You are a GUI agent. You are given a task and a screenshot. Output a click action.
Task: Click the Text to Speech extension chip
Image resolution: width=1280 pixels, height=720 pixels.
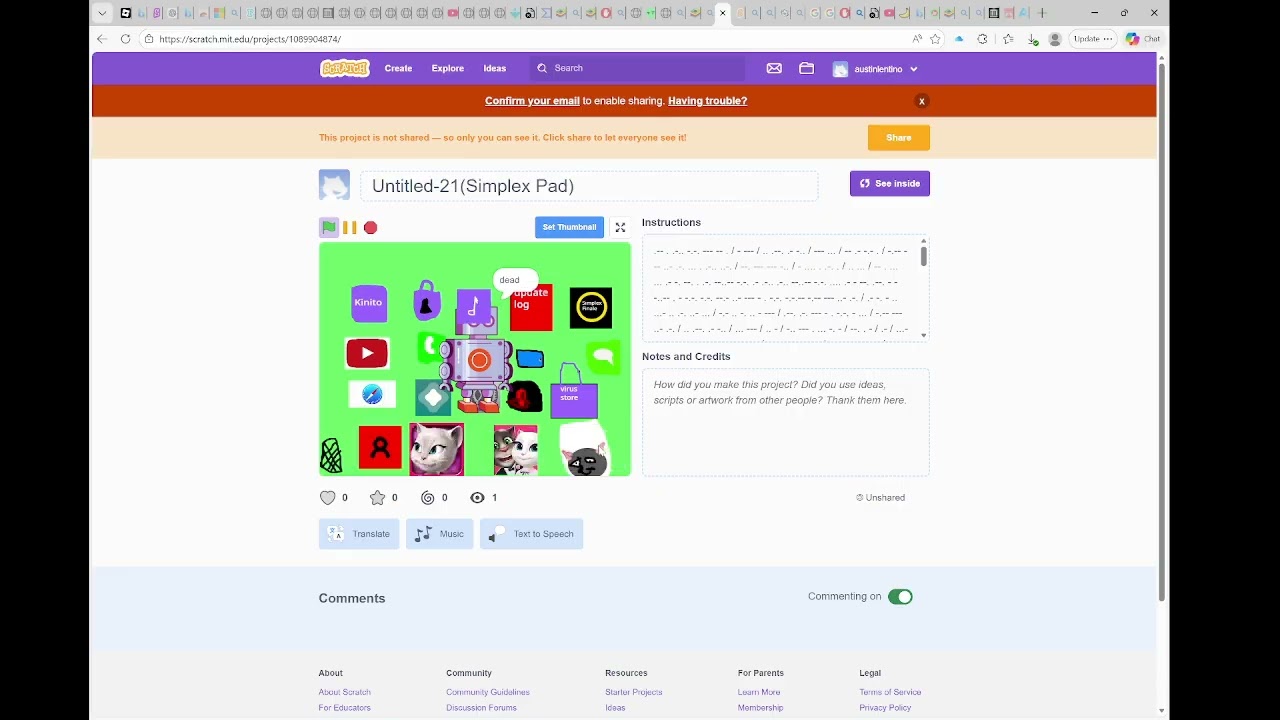tap(531, 534)
